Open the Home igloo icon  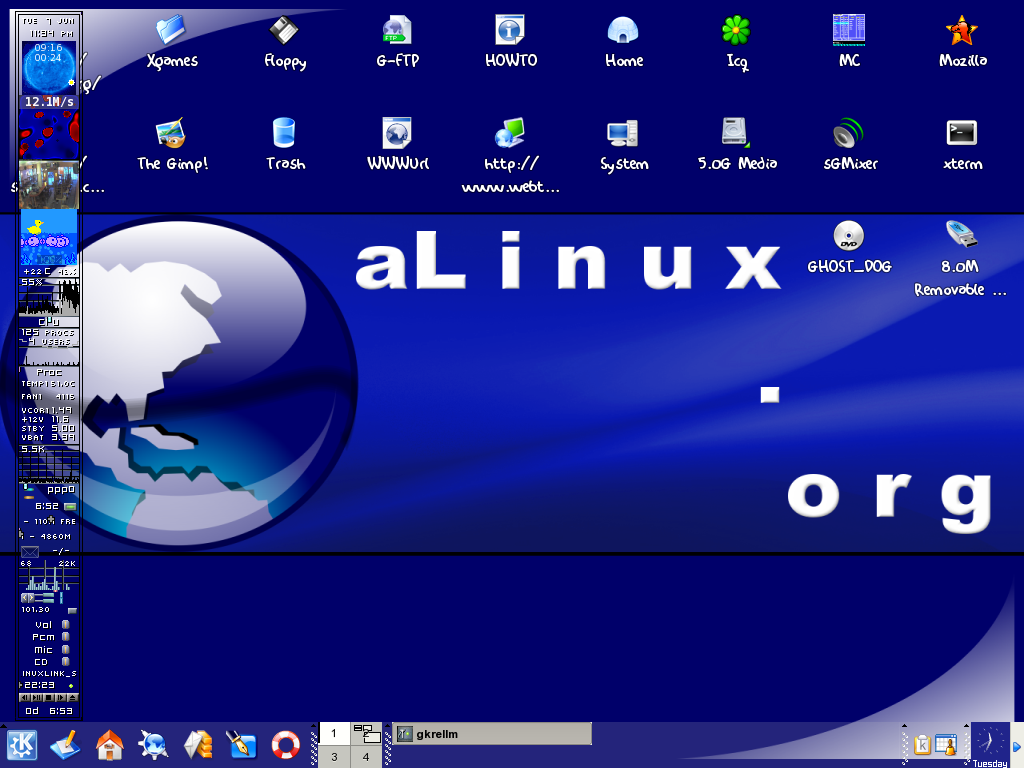623,31
